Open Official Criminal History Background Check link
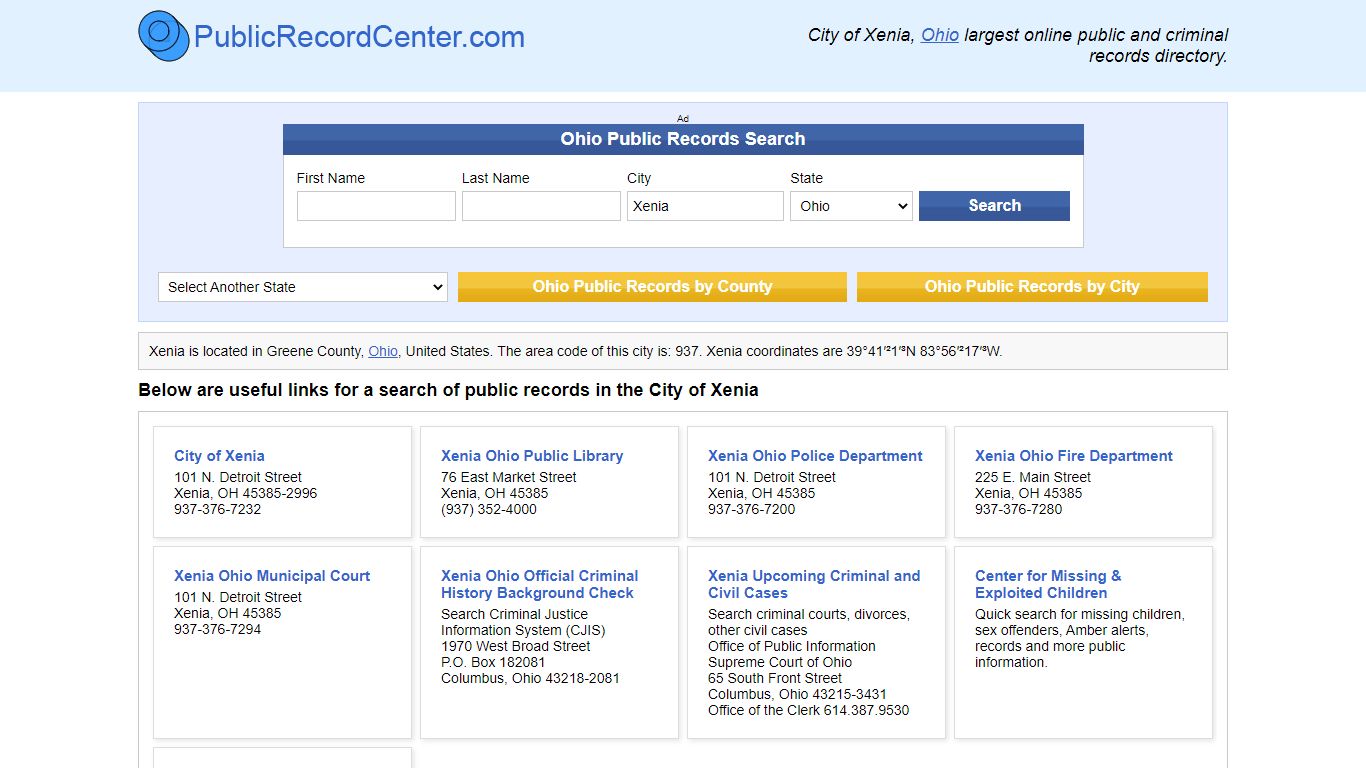 point(539,584)
